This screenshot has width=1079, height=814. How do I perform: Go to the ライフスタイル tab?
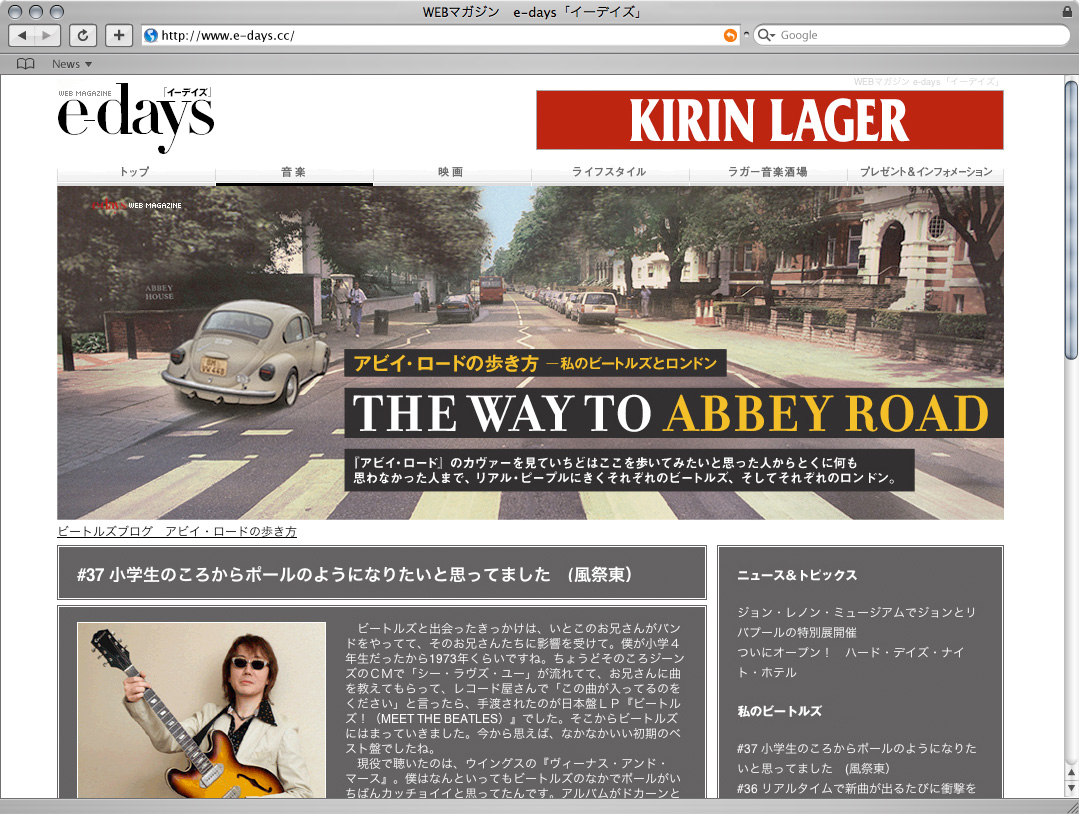[609, 172]
